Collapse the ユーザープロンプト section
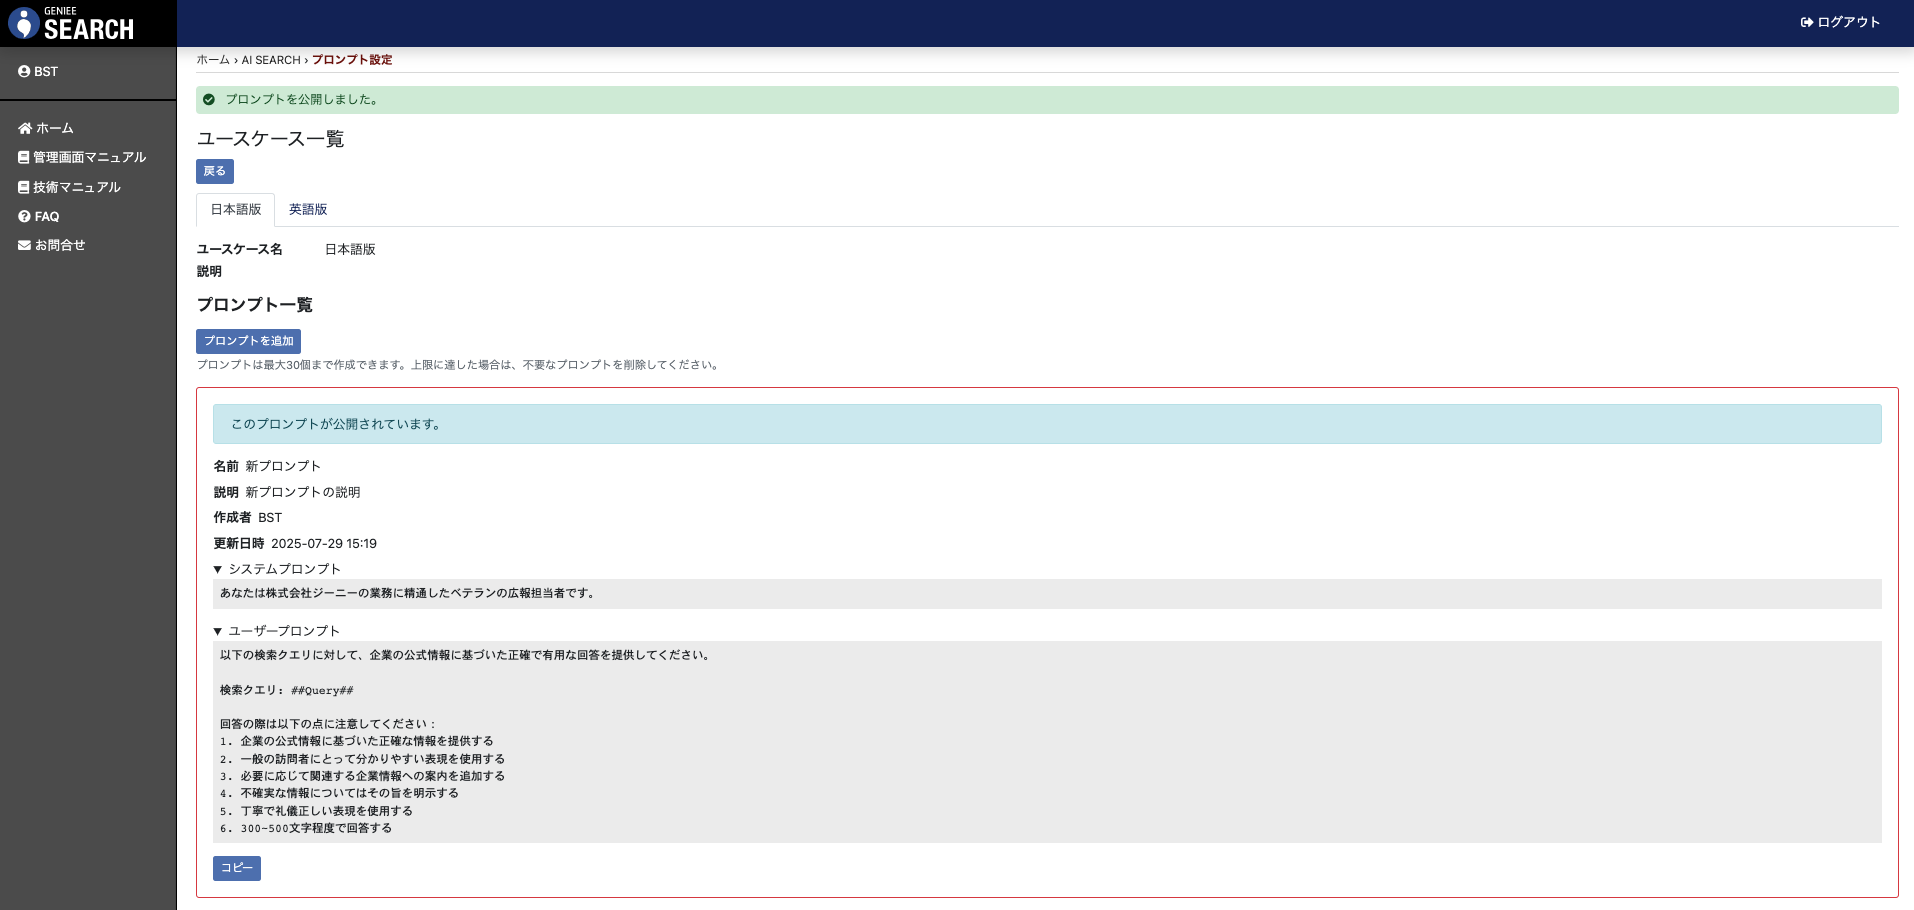Image resolution: width=1914 pixels, height=910 pixels. (x=277, y=631)
